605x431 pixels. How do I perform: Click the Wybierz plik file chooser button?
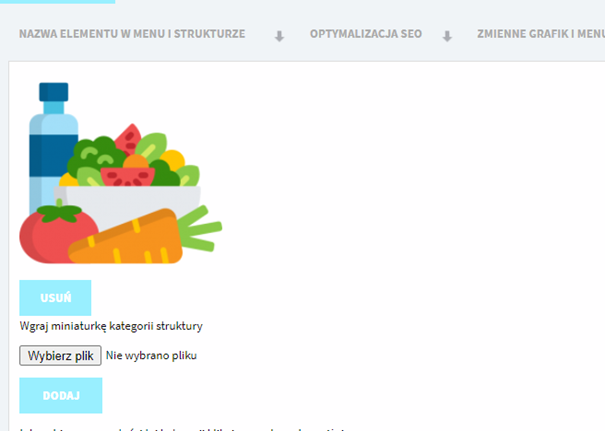pos(60,355)
